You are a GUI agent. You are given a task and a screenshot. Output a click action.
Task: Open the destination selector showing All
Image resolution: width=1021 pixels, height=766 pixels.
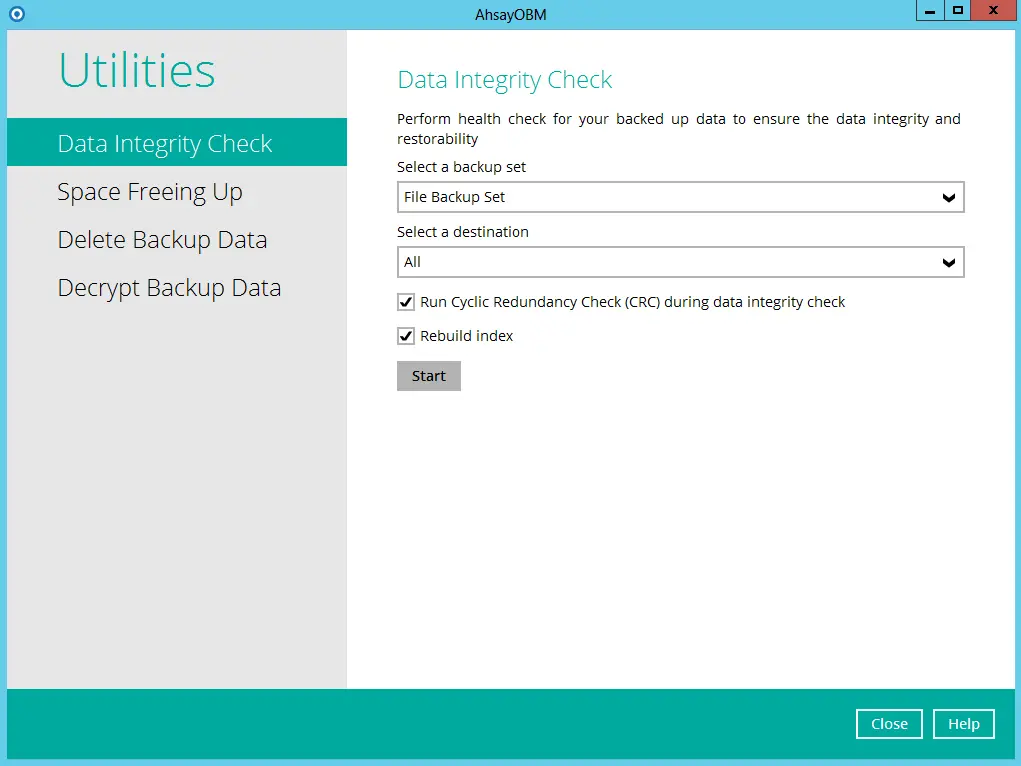[x=680, y=262]
